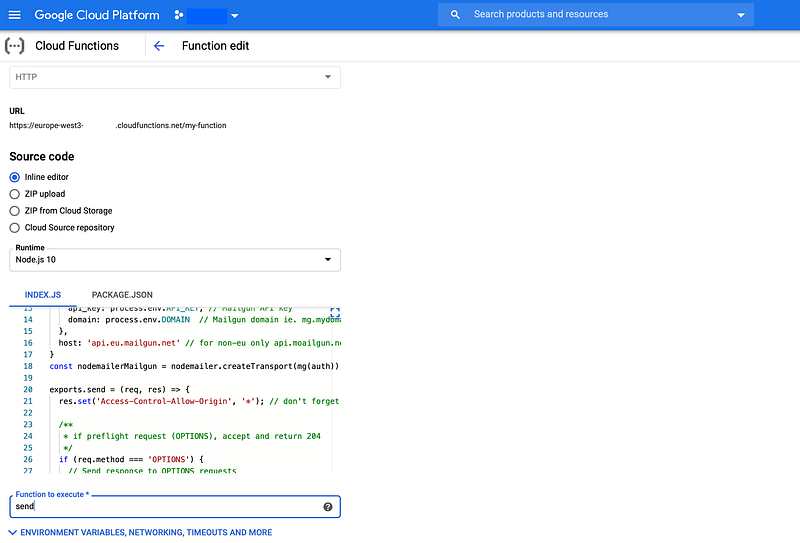Open the Runtime Node.js 10 dropdown
The image size is (800, 543).
(175, 260)
